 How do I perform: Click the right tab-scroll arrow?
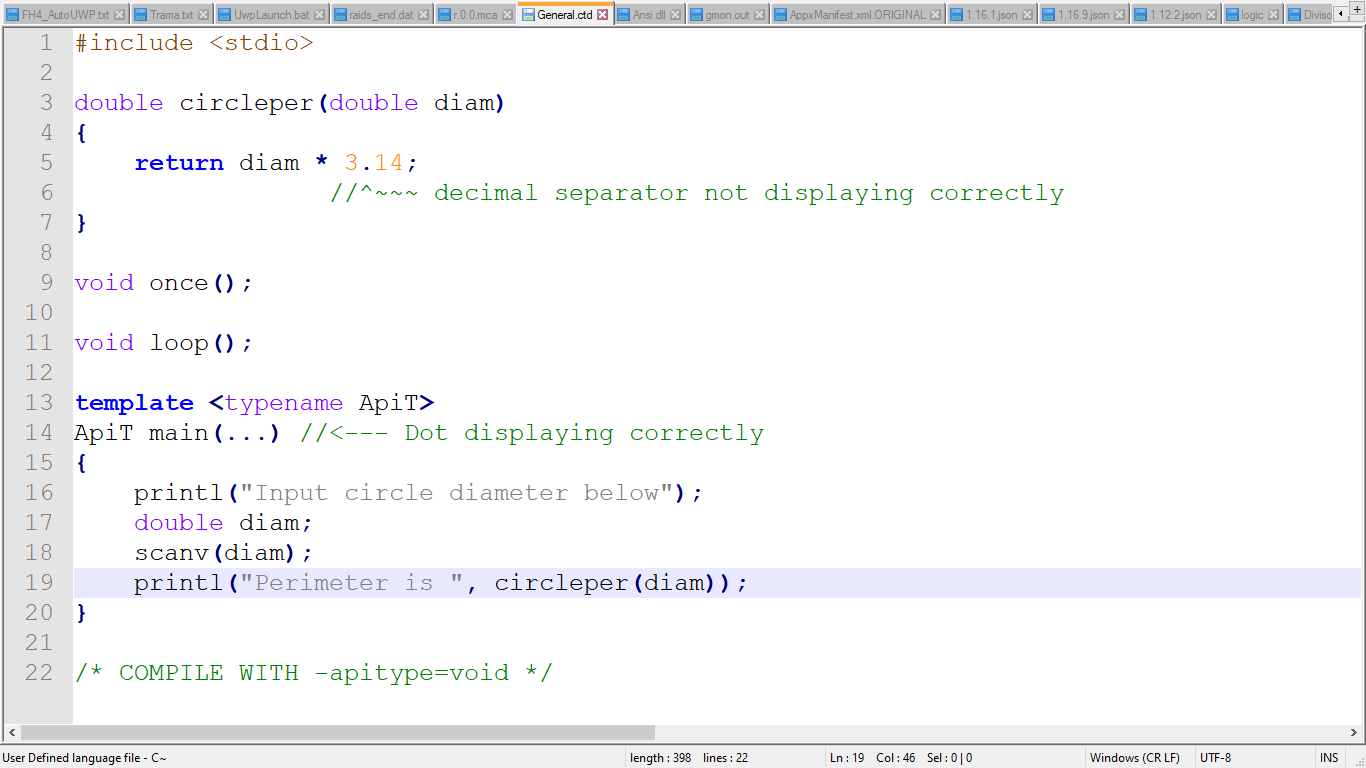[1358, 19]
